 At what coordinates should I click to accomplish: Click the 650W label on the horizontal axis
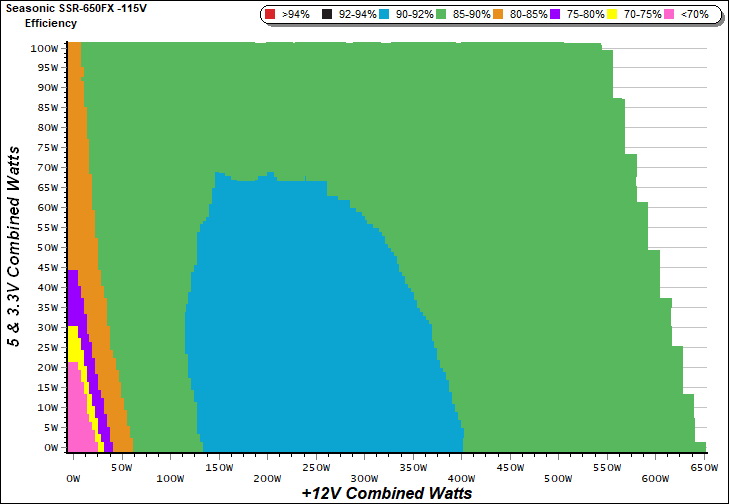pyautogui.click(x=704, y=468)
